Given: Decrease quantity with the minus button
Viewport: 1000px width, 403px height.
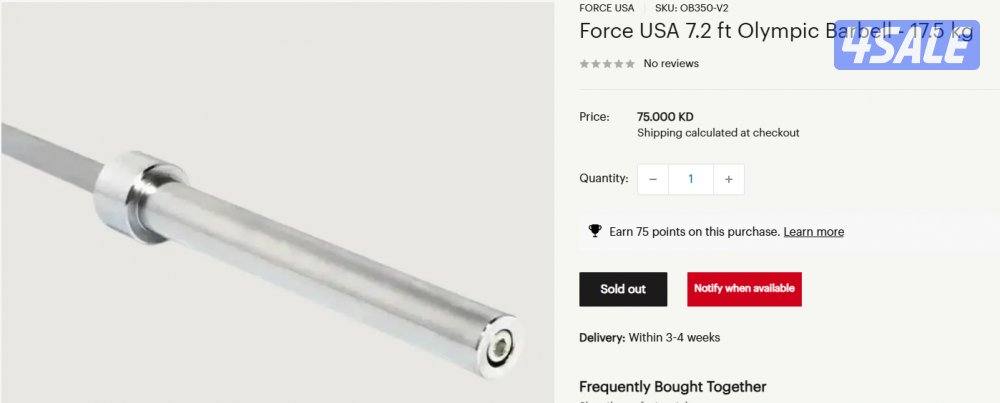Looking at the screenshot, I should pyautogui.click(x=652, y=179).
